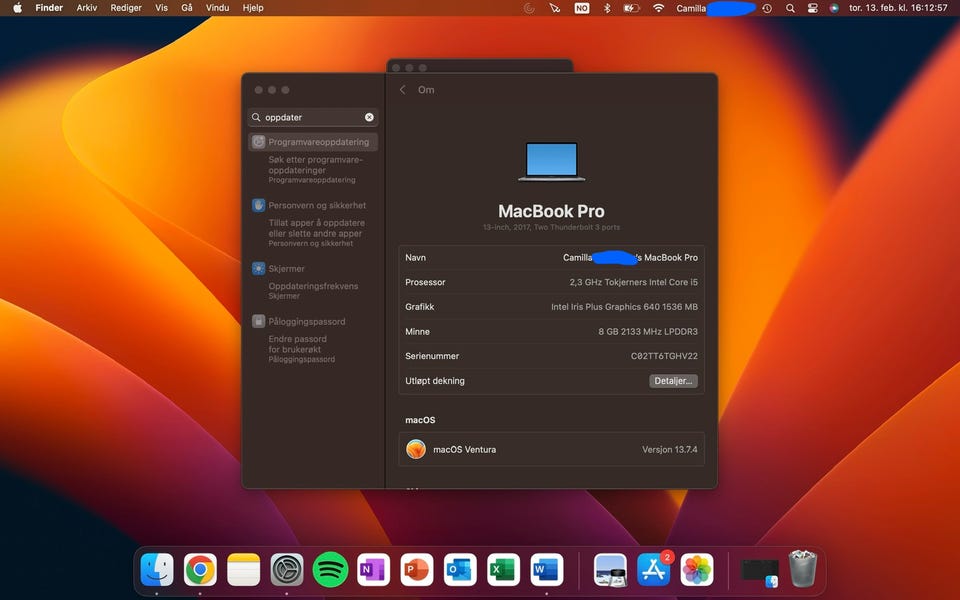Click the macOS Ventura version row

click(551, 450)
